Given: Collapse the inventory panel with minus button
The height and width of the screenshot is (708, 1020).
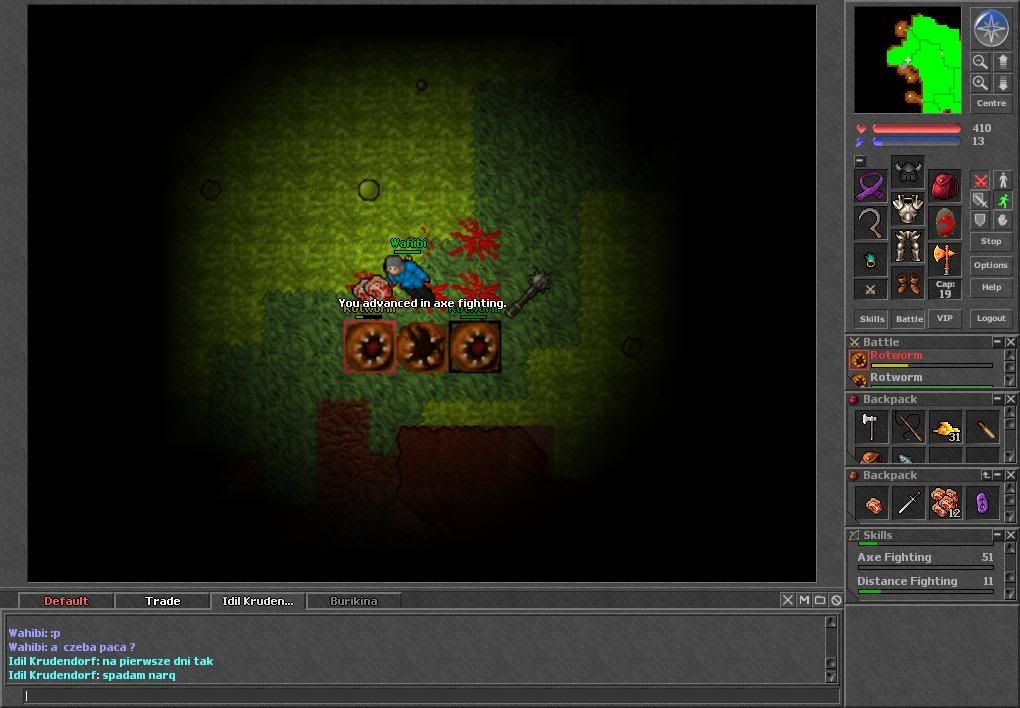Looking at the screenshot, I should 860,160.
